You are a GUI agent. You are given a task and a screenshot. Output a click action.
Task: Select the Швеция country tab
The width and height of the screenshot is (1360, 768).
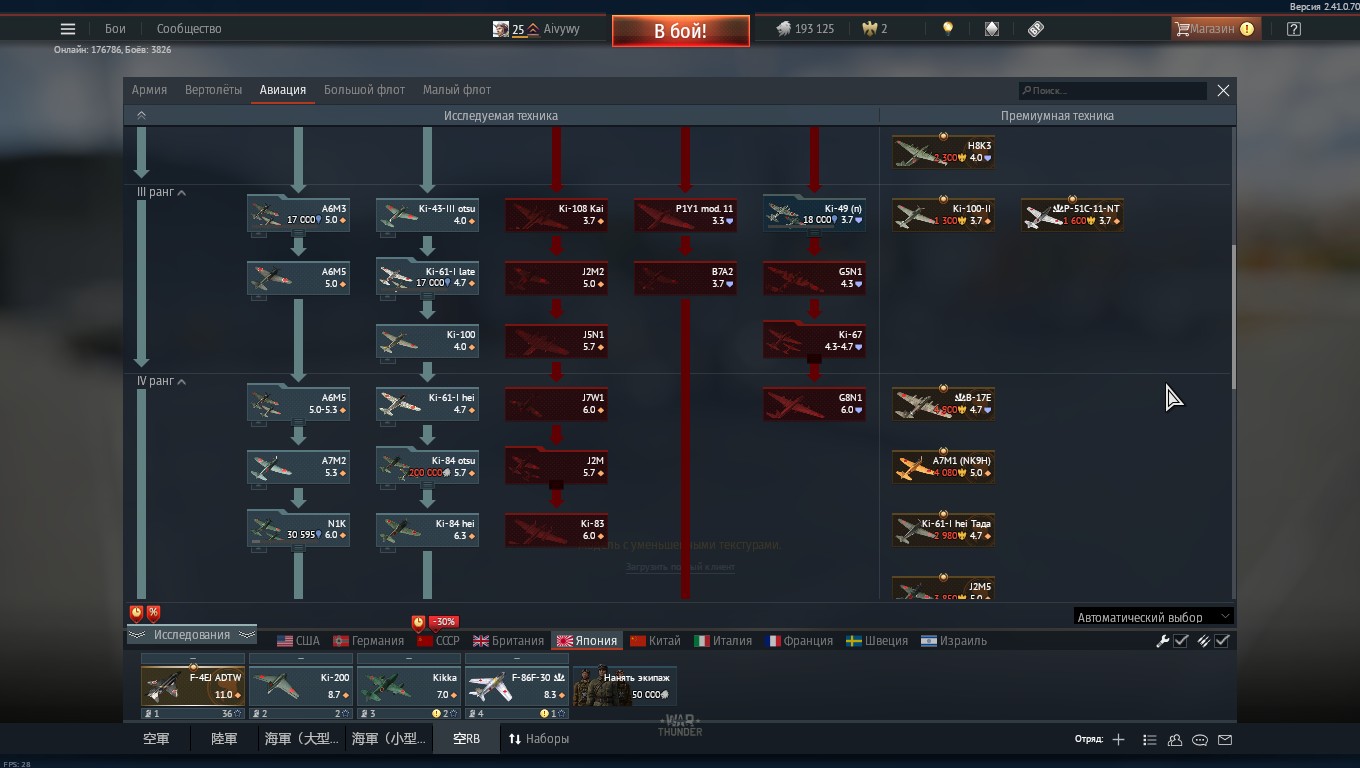877,641
